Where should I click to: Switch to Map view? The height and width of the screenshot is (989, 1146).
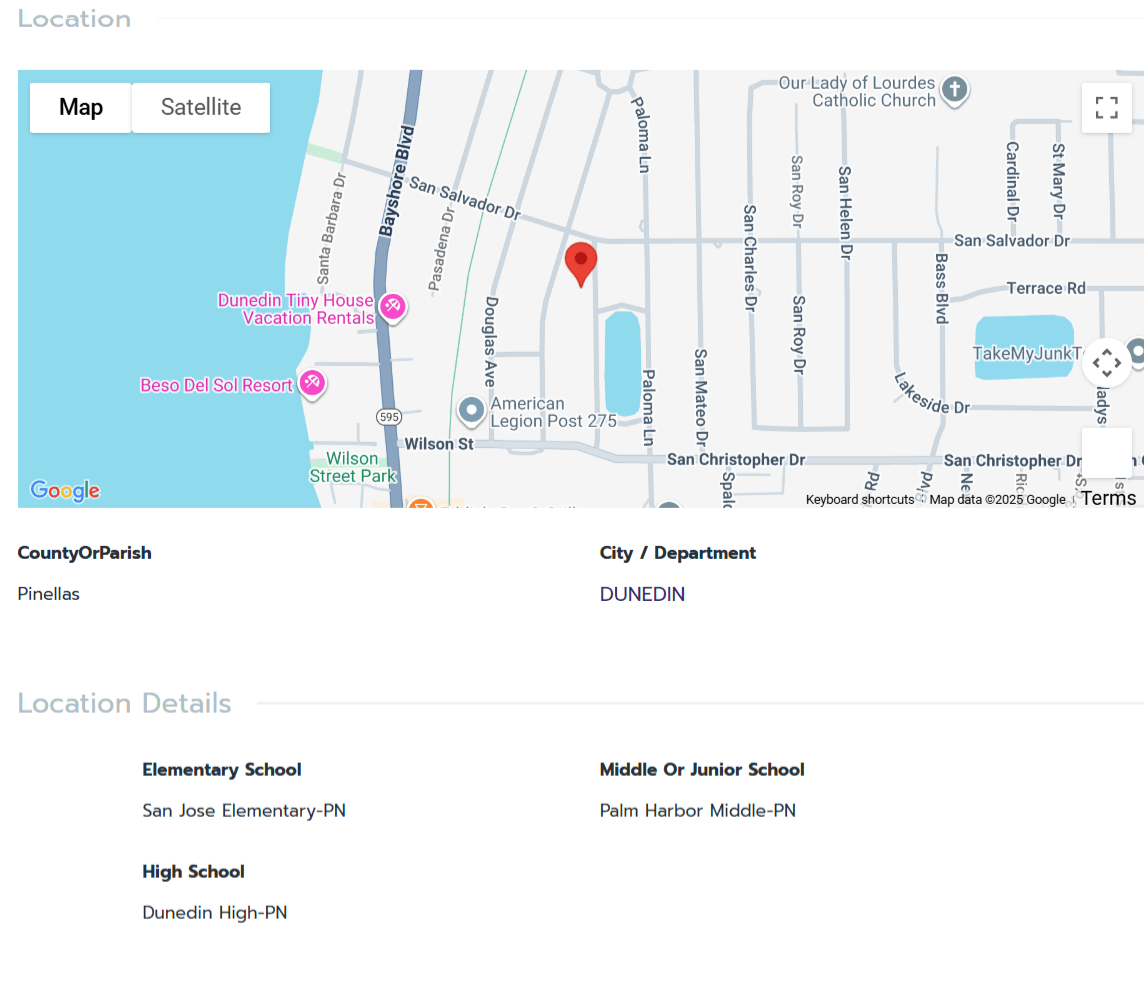(x=81, y=108)
